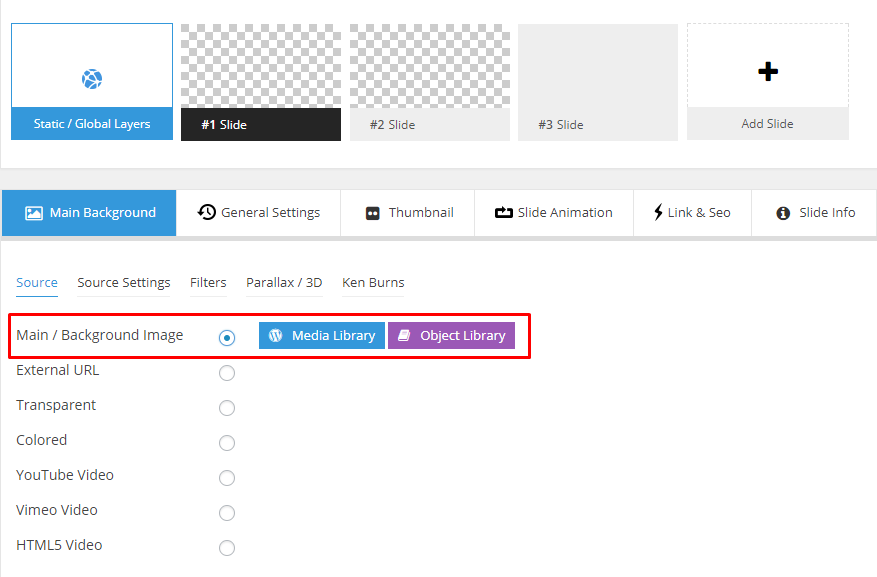Select the External URL radio option
This screenshot has width=877, height=577.
[x=227, y=373]
